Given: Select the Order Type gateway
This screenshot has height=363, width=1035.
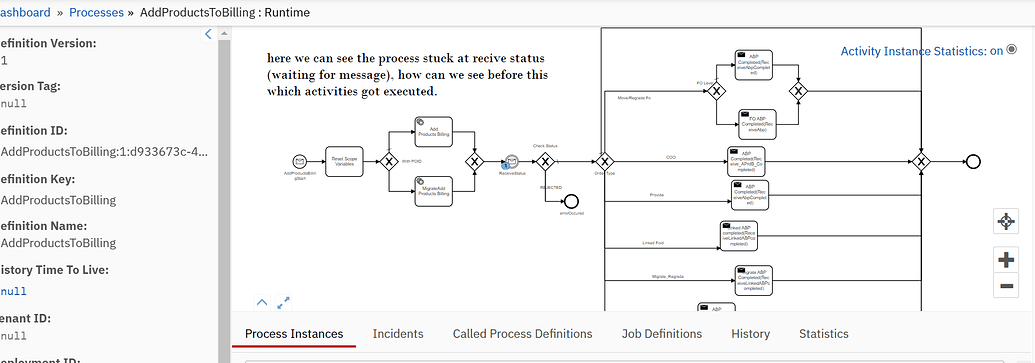Looking at the screenshot, I should [605, 161].
